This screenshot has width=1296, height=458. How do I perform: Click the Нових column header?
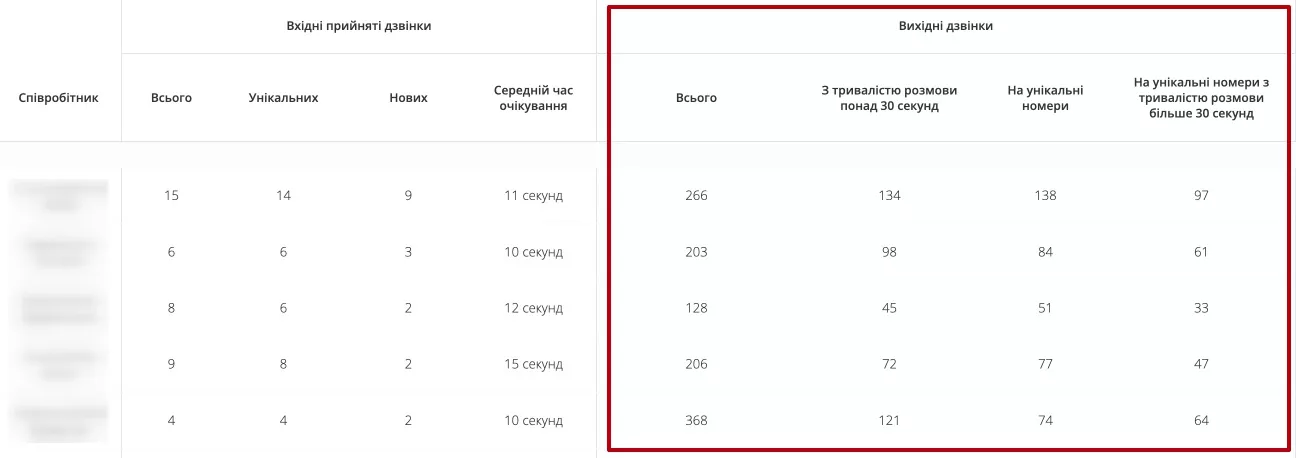pos(408,98)
